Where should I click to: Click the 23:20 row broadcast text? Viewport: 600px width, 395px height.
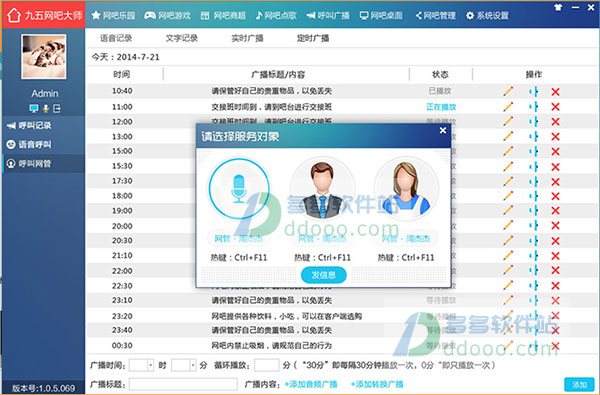click(x=287, y=316)
